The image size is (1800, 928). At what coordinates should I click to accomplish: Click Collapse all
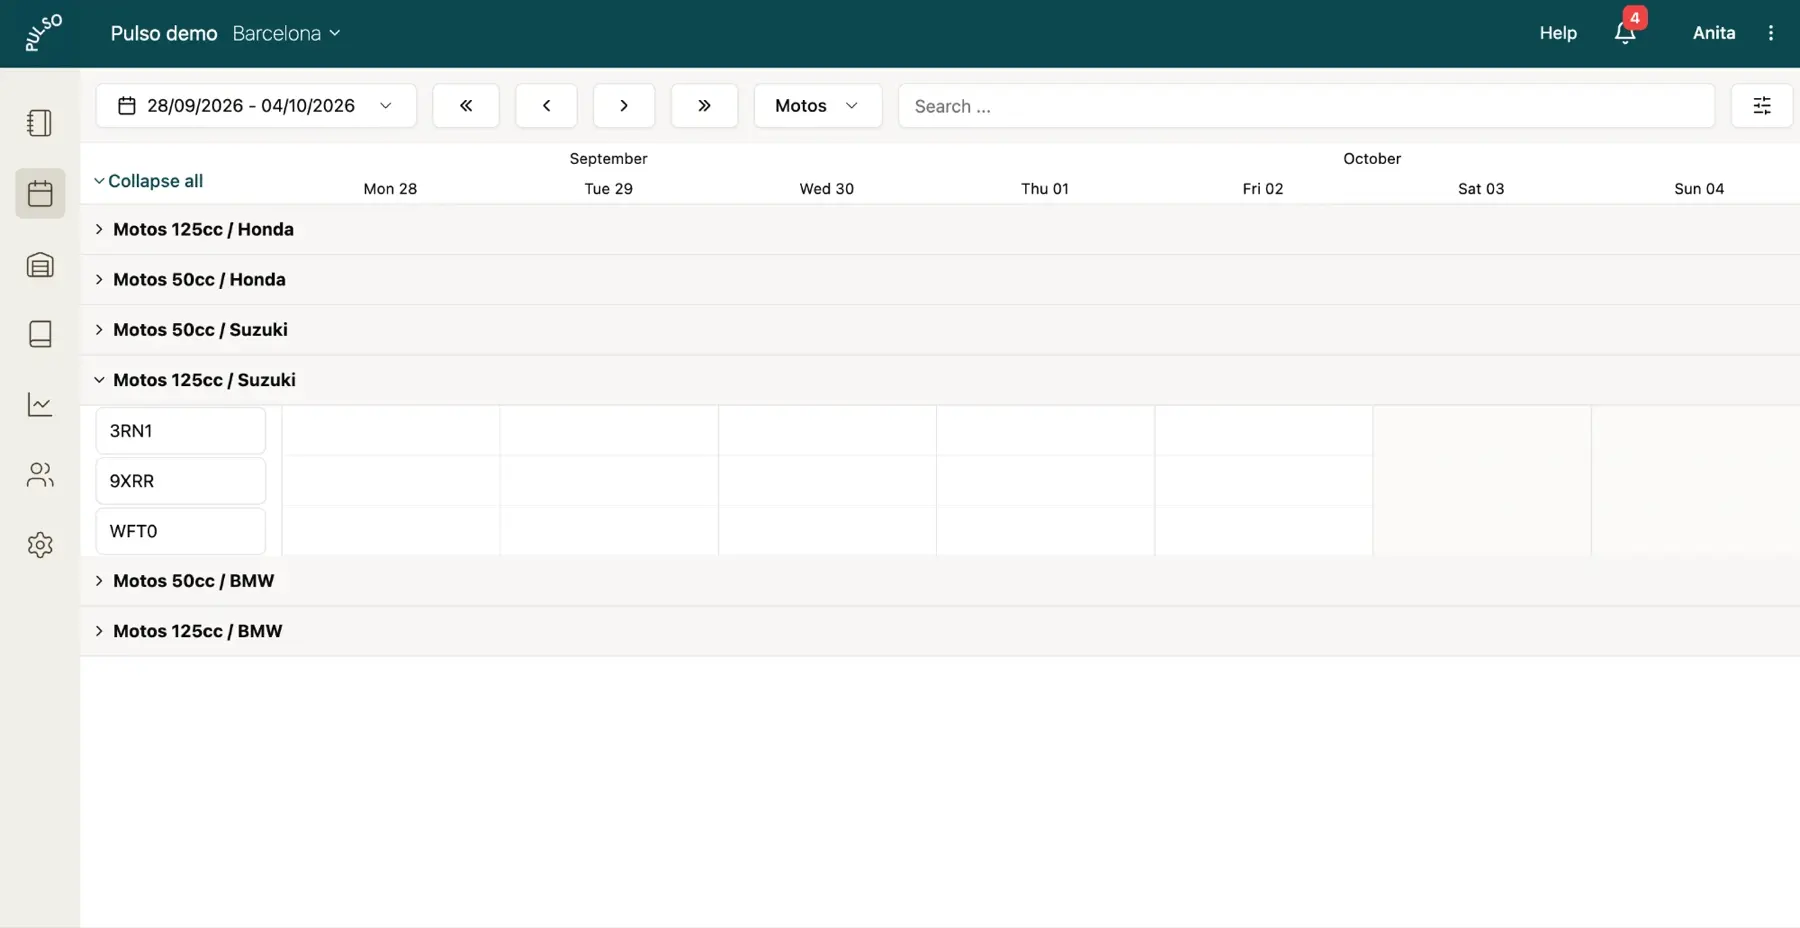coord(148,181)
